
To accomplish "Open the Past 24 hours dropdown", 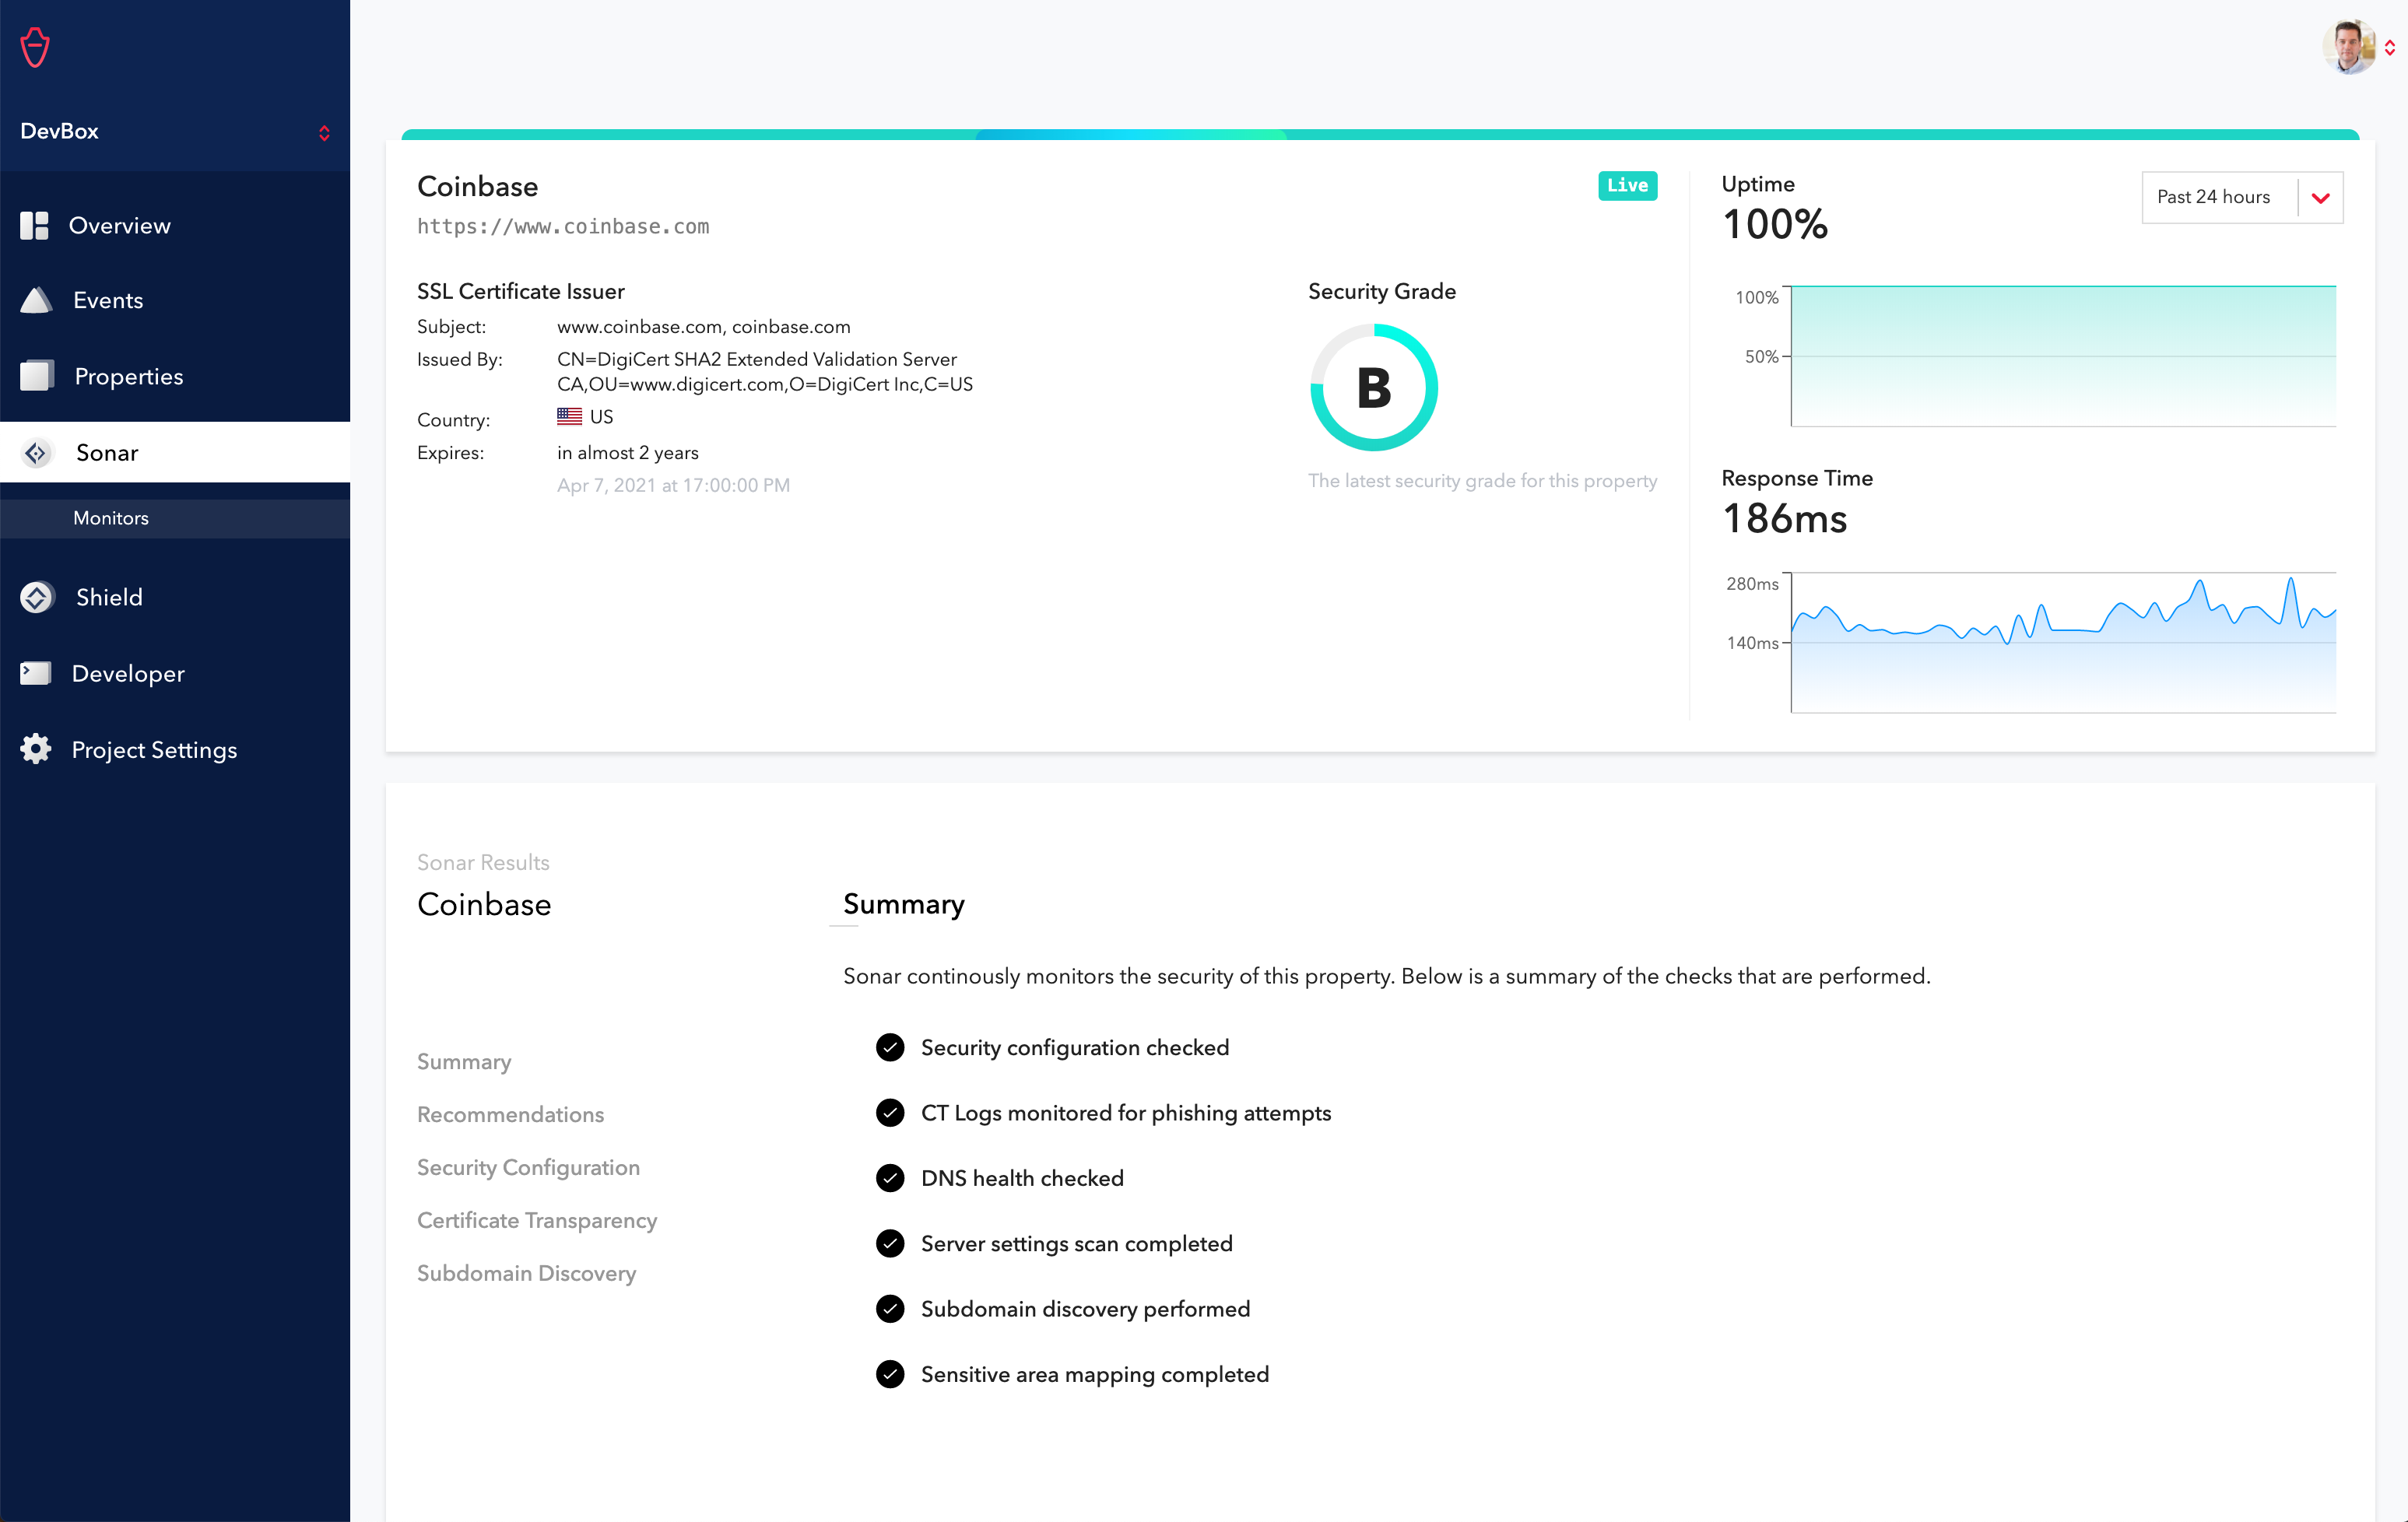I will (2241, 197).
